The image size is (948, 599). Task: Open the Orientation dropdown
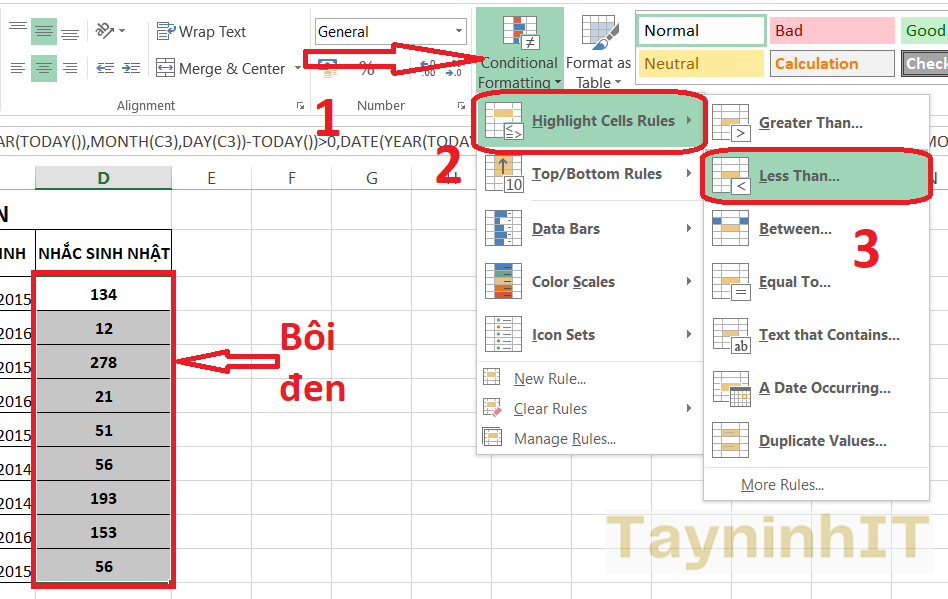pos(110,32)
